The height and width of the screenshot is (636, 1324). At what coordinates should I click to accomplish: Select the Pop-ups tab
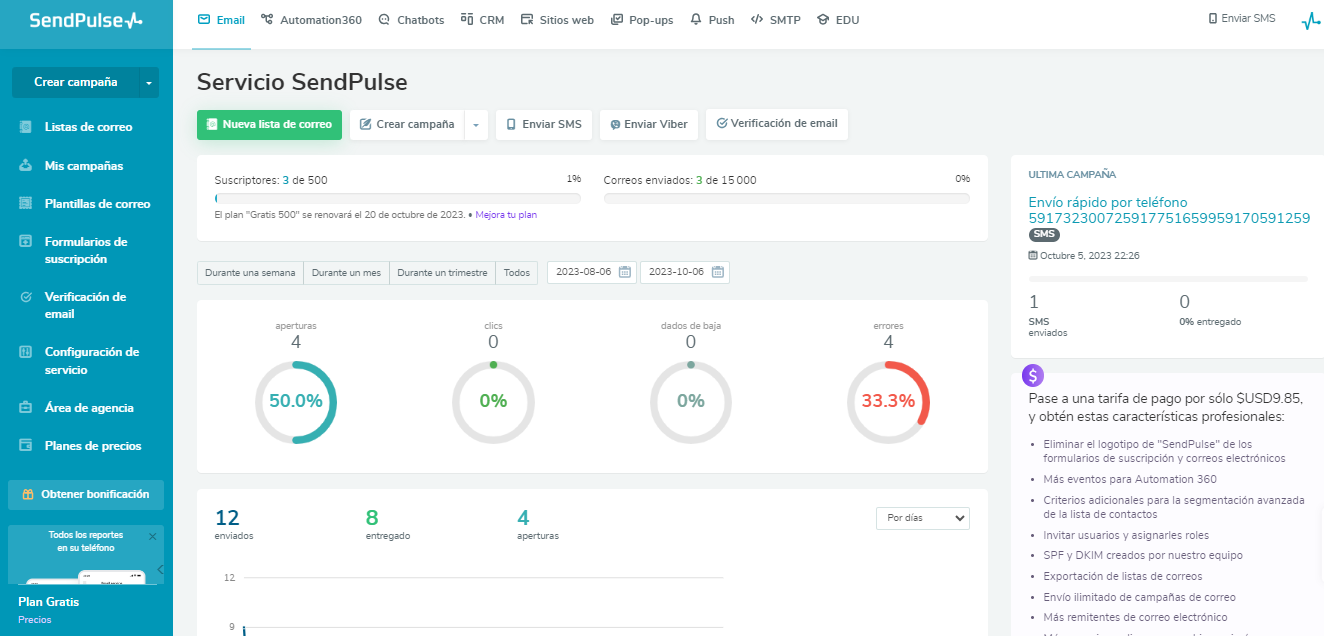tap(641, 19)
